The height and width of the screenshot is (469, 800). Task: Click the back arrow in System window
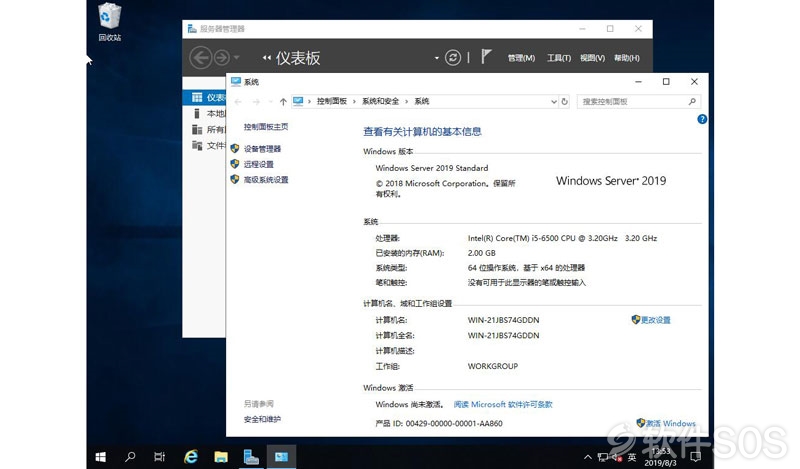coord(238,102)
